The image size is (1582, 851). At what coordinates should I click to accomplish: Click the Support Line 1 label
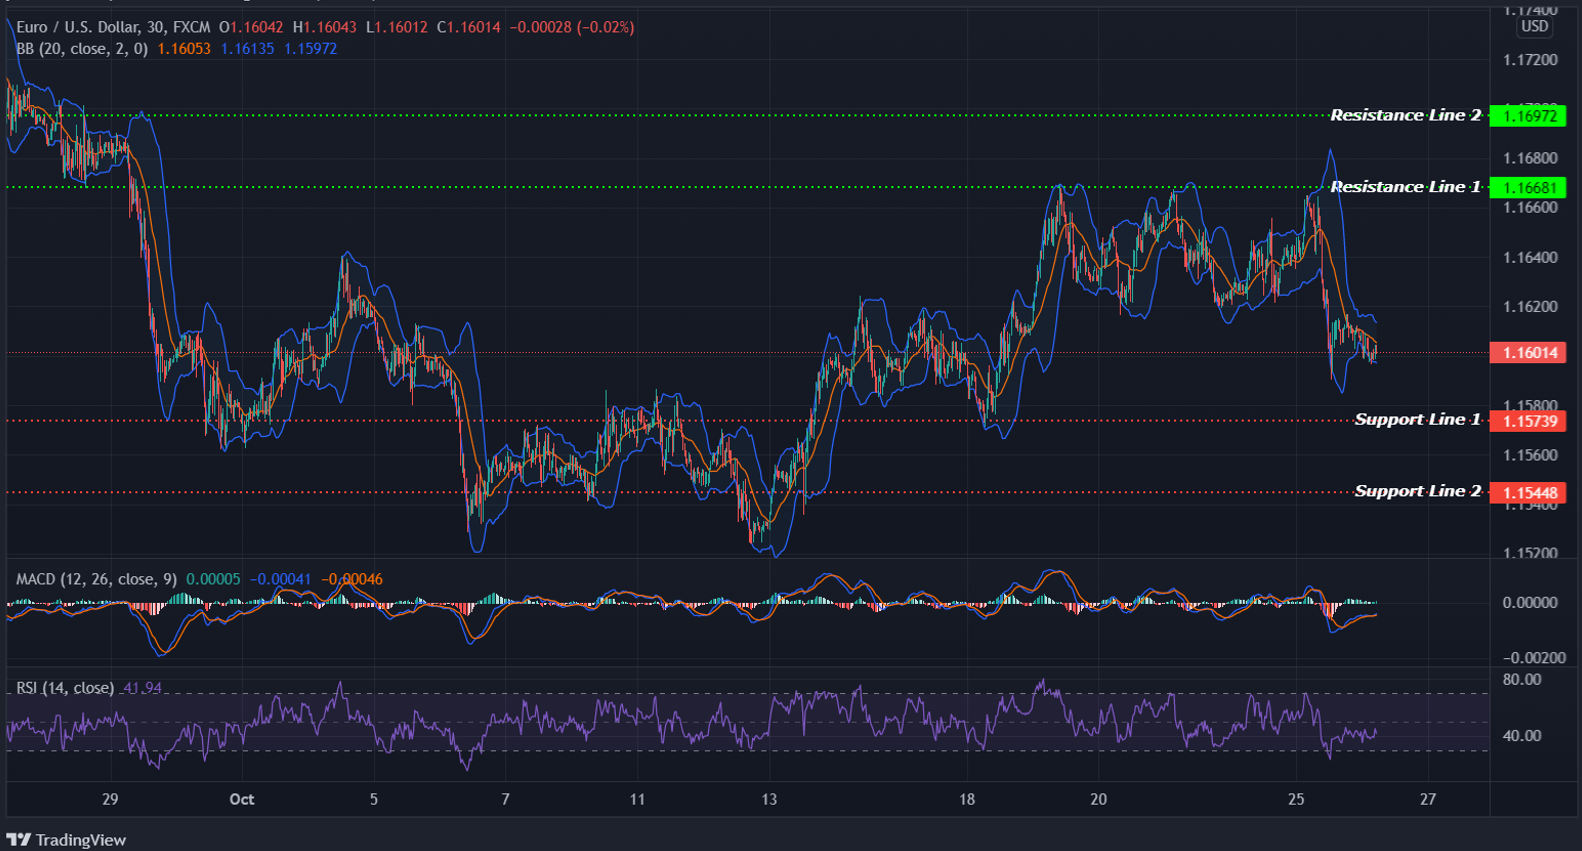tap(1417, 419)
